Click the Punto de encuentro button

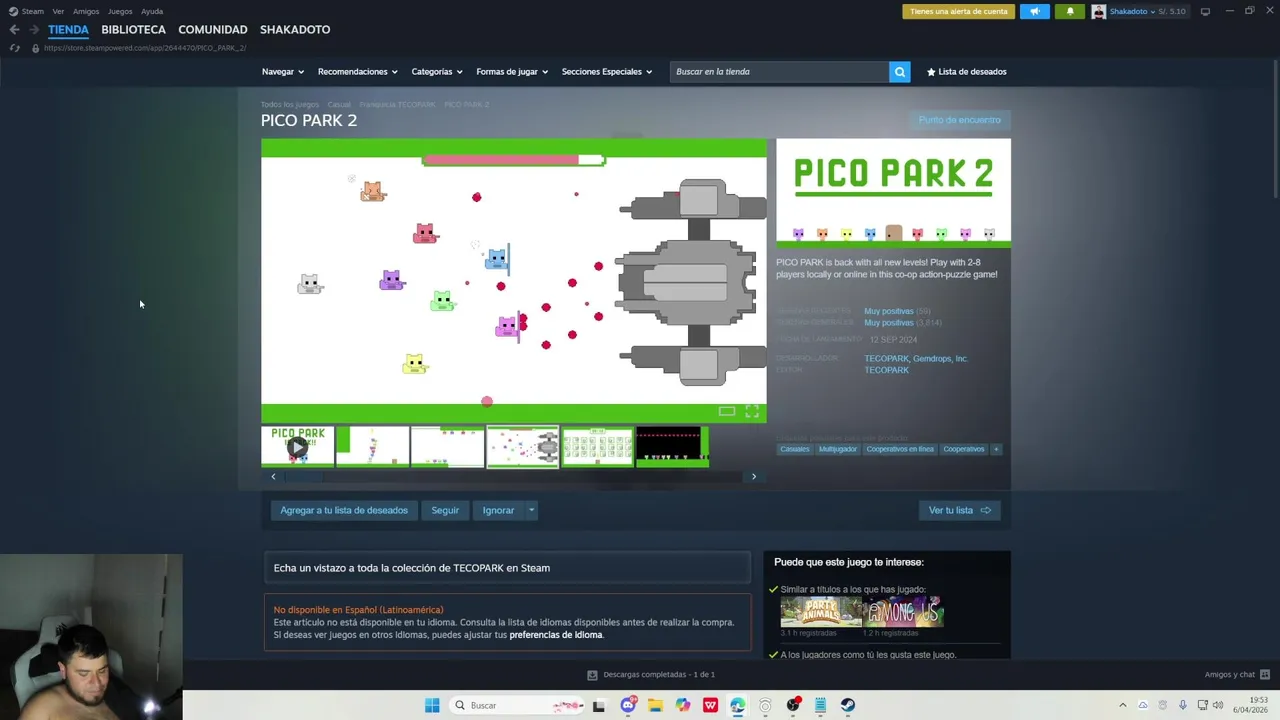[x=959, y=120]
